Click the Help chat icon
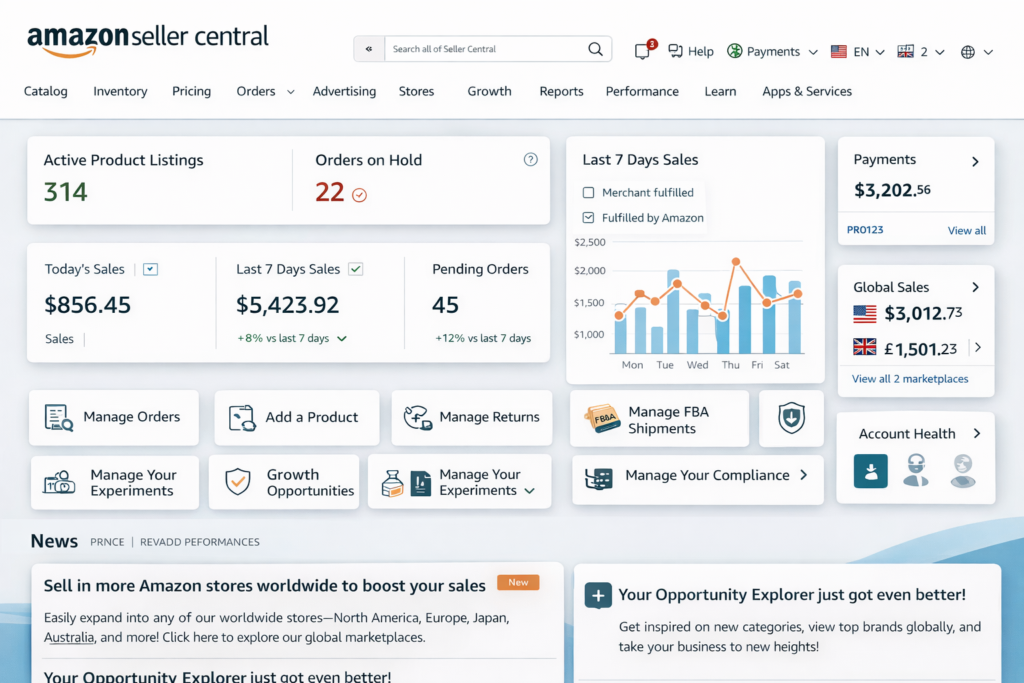Screen dimensions: 1024x683 coord(675,51)
